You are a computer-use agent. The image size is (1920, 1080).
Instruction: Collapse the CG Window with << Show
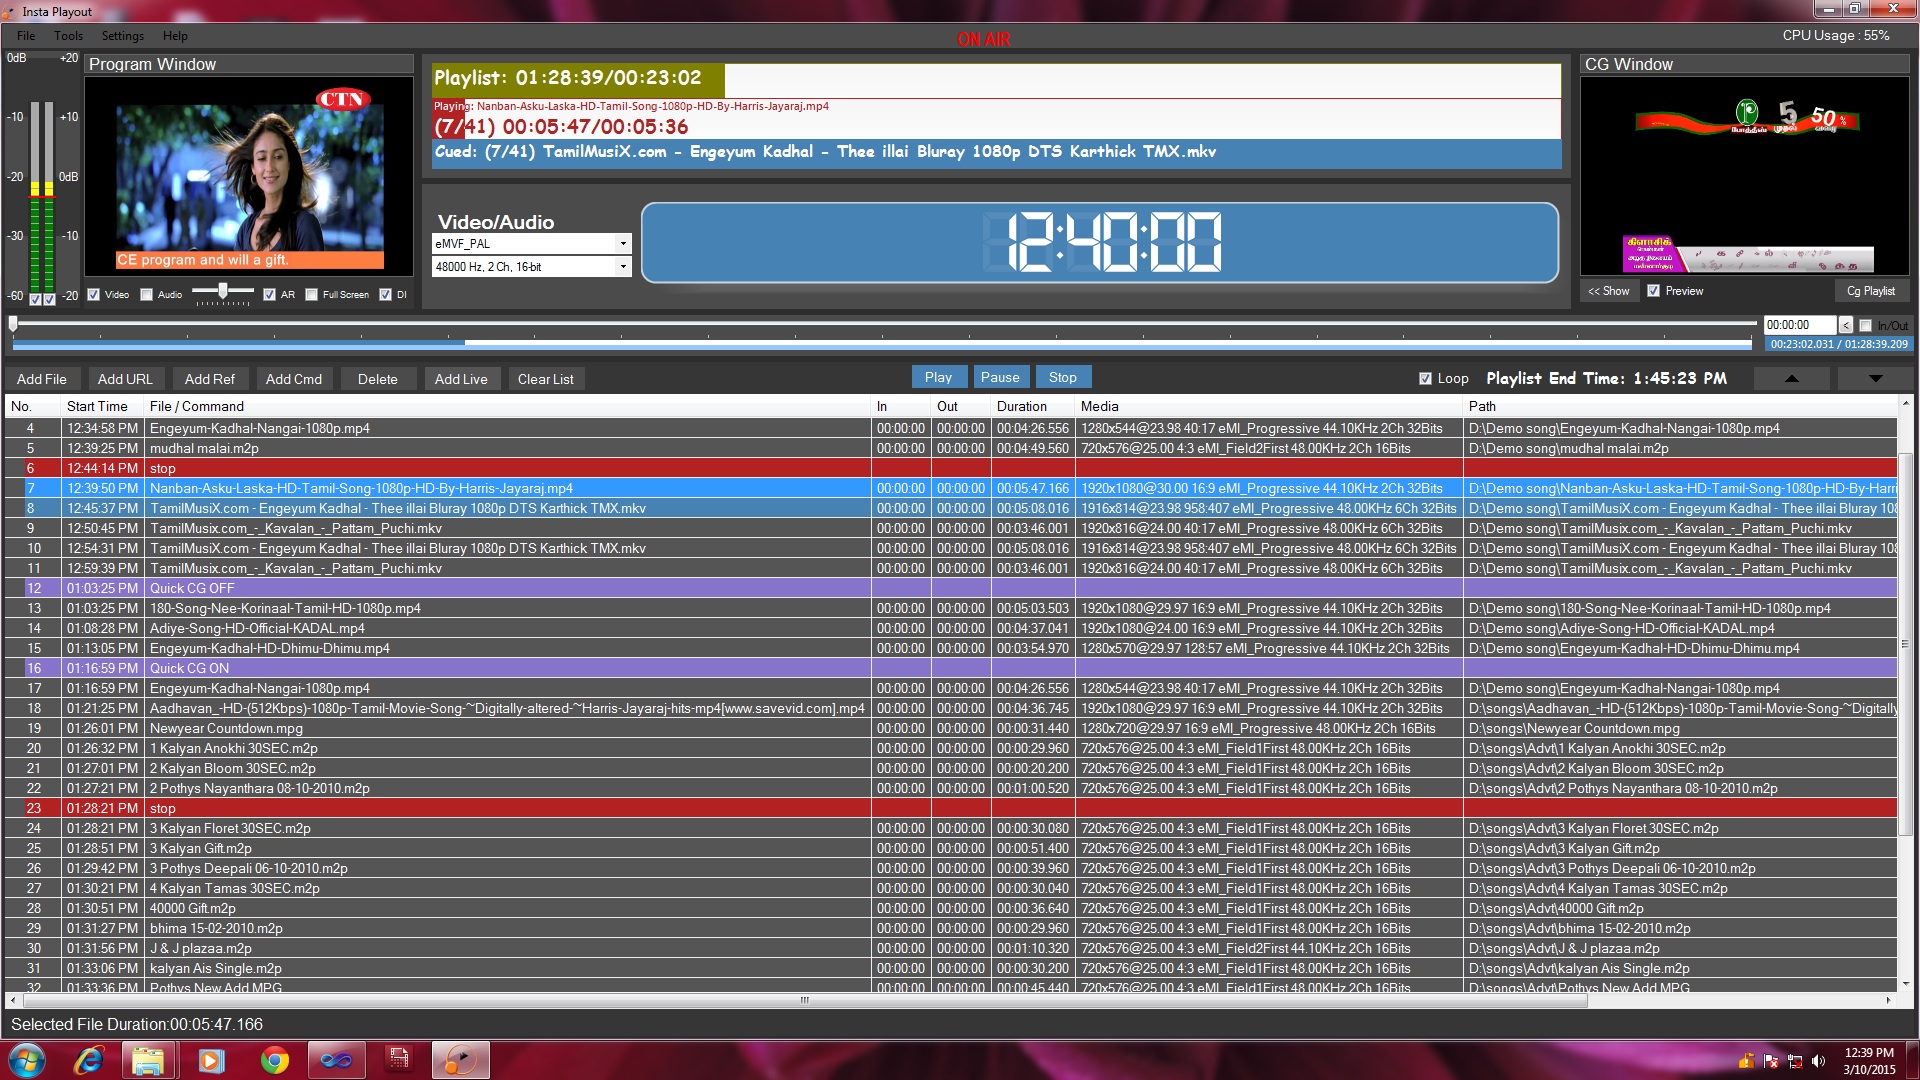click(1609, 291)
